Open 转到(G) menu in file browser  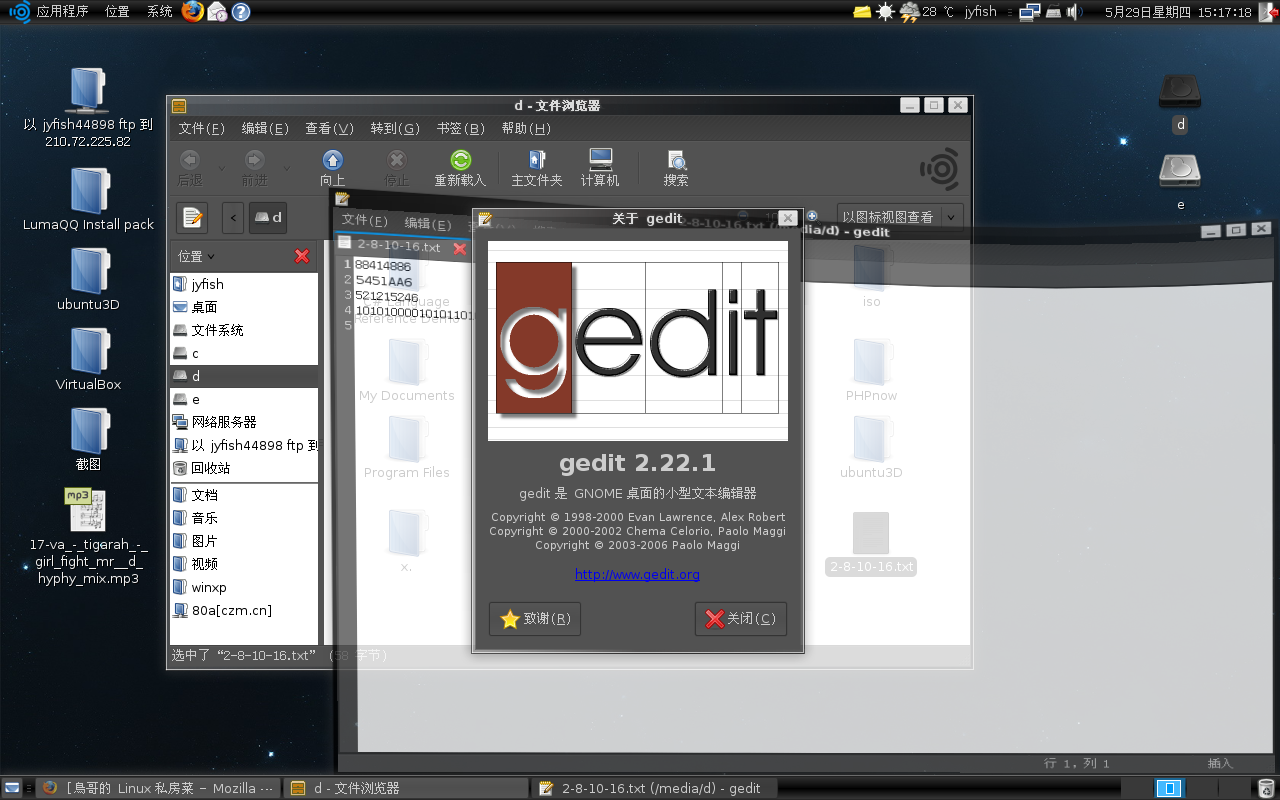(x=395, y=128)
